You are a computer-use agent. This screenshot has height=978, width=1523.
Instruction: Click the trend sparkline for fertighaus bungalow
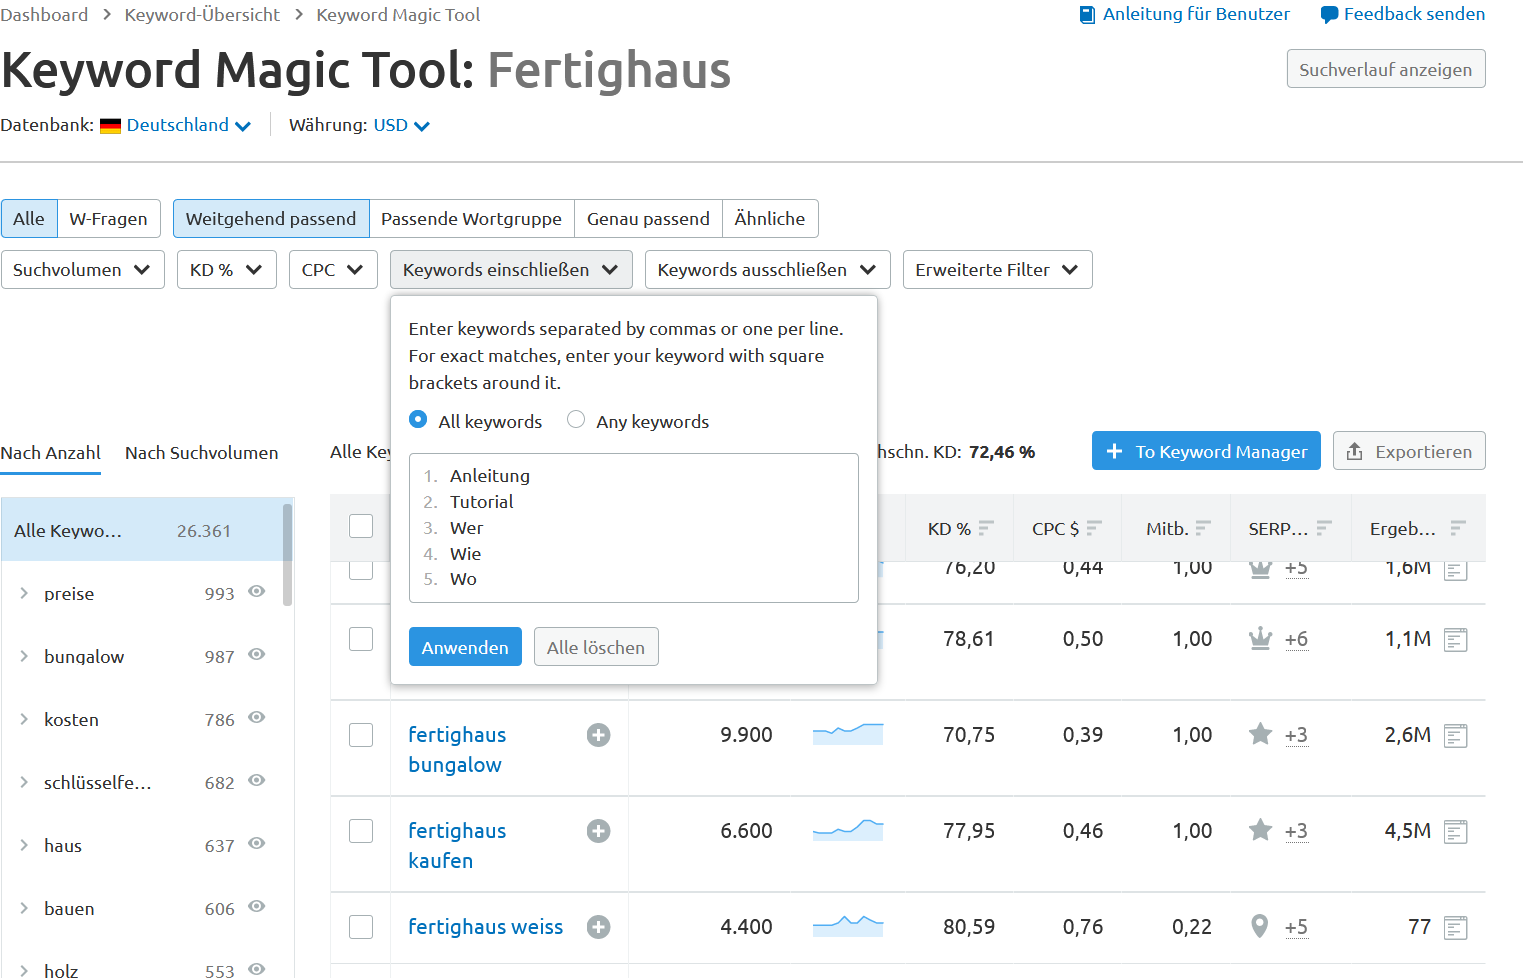[x=848, y=734]
